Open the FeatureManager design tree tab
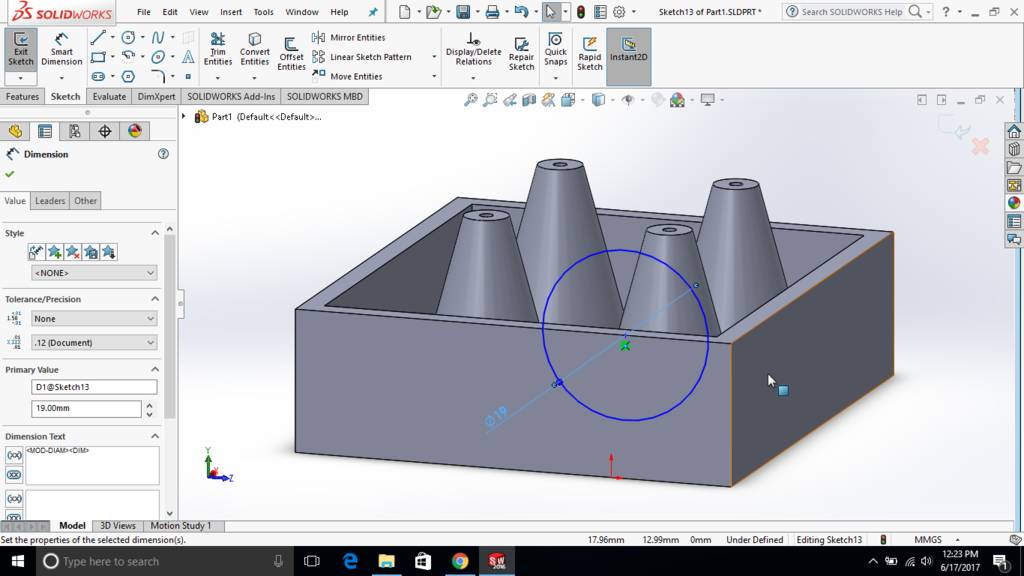The width and height of the screenshot is (1024, 576). point(15,131)
